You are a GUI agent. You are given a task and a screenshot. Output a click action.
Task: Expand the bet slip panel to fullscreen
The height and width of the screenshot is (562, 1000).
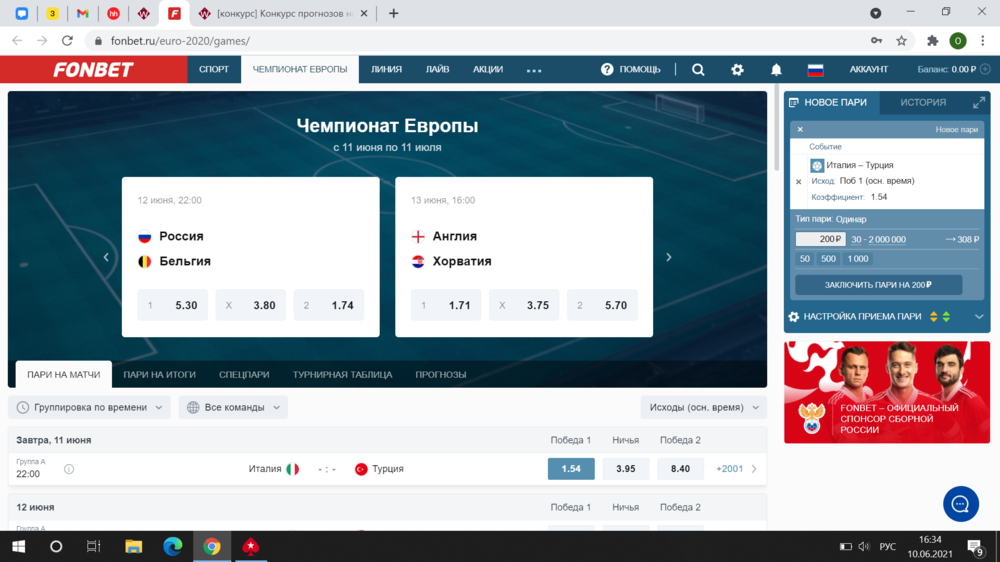978,103
